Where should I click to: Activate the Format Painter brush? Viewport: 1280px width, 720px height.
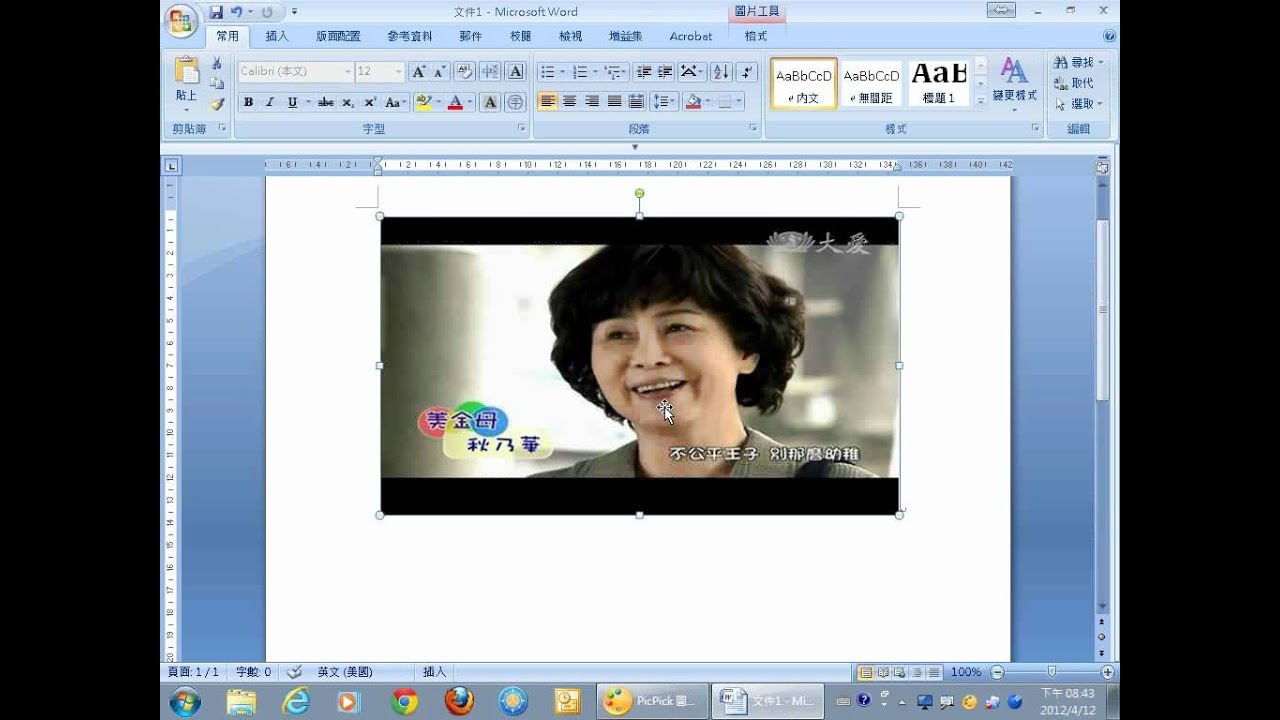pyautogui.click(x=217, y=104)
